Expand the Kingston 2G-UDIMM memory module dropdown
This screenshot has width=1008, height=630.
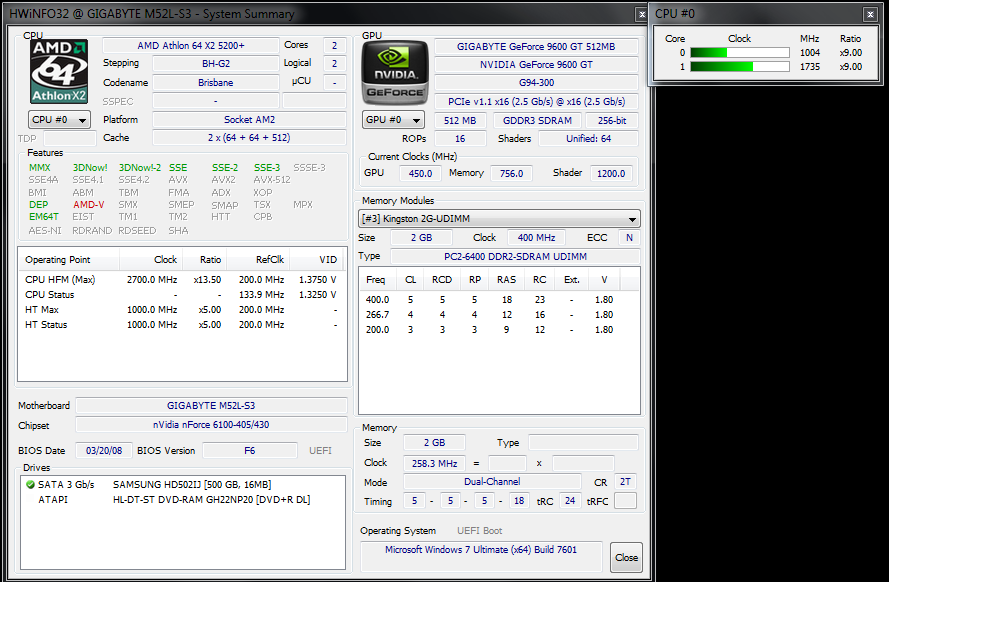click(499, 219)
